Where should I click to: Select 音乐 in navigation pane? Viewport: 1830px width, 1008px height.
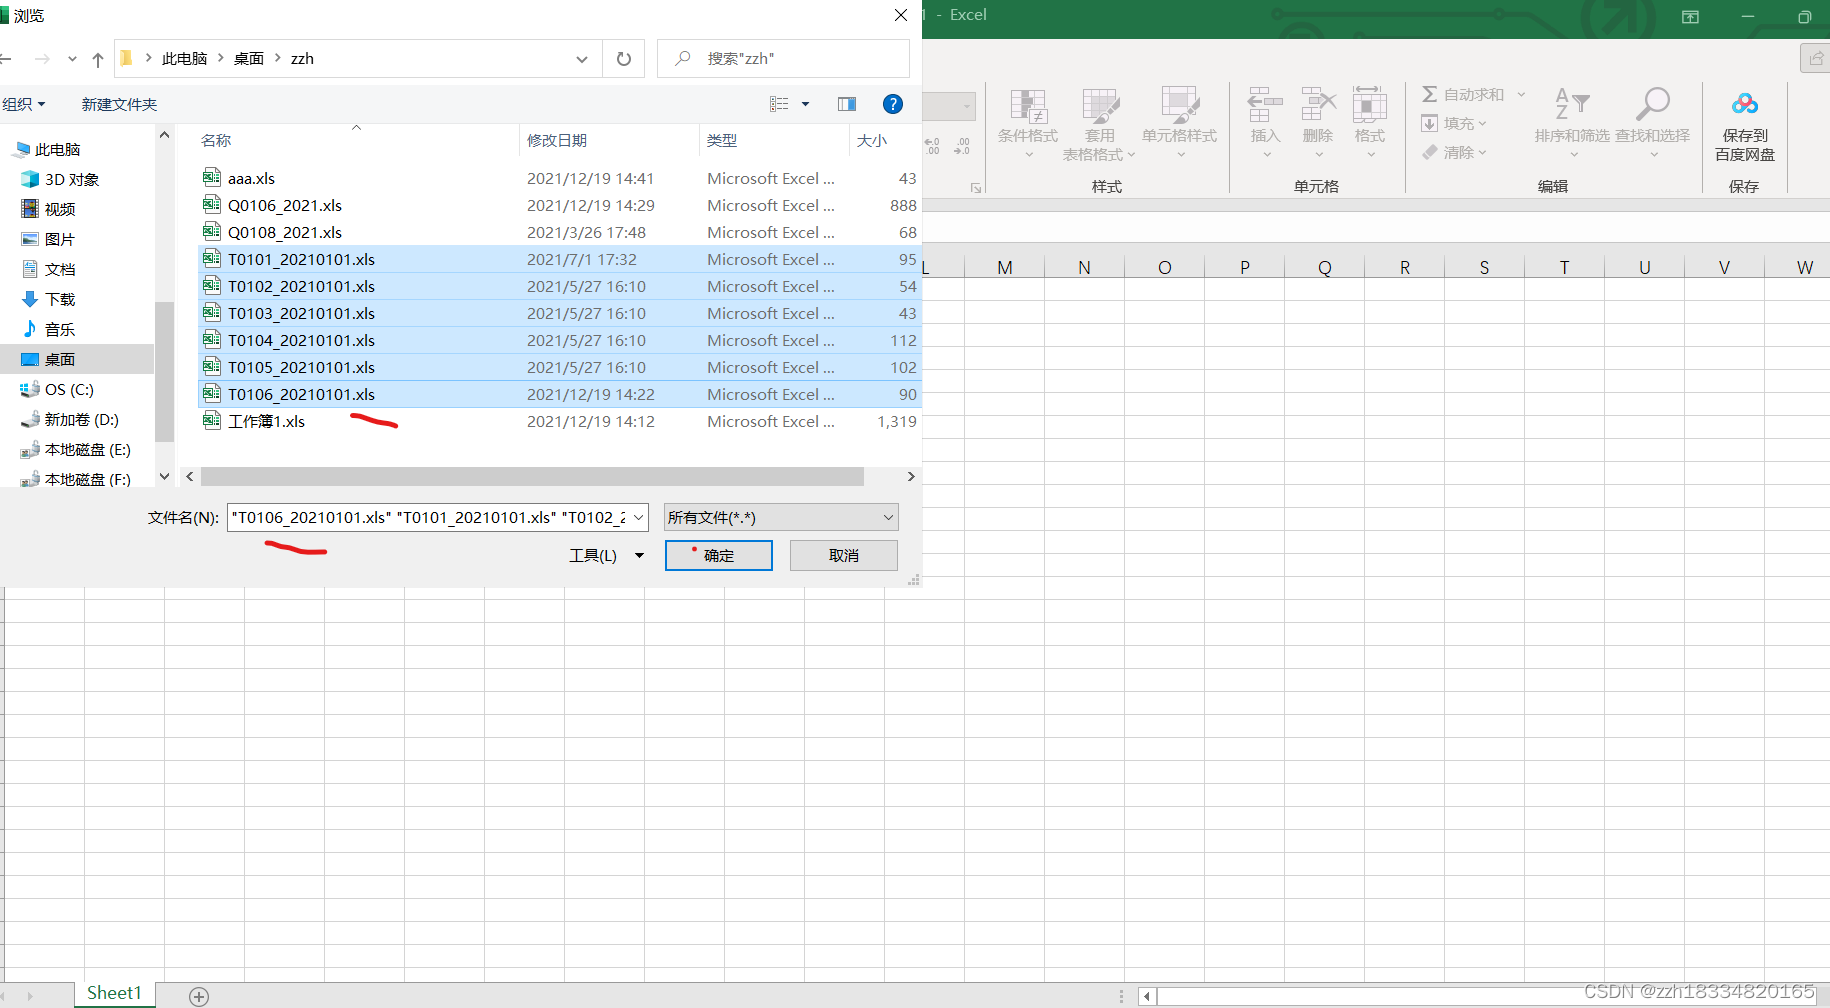[60, 329]
